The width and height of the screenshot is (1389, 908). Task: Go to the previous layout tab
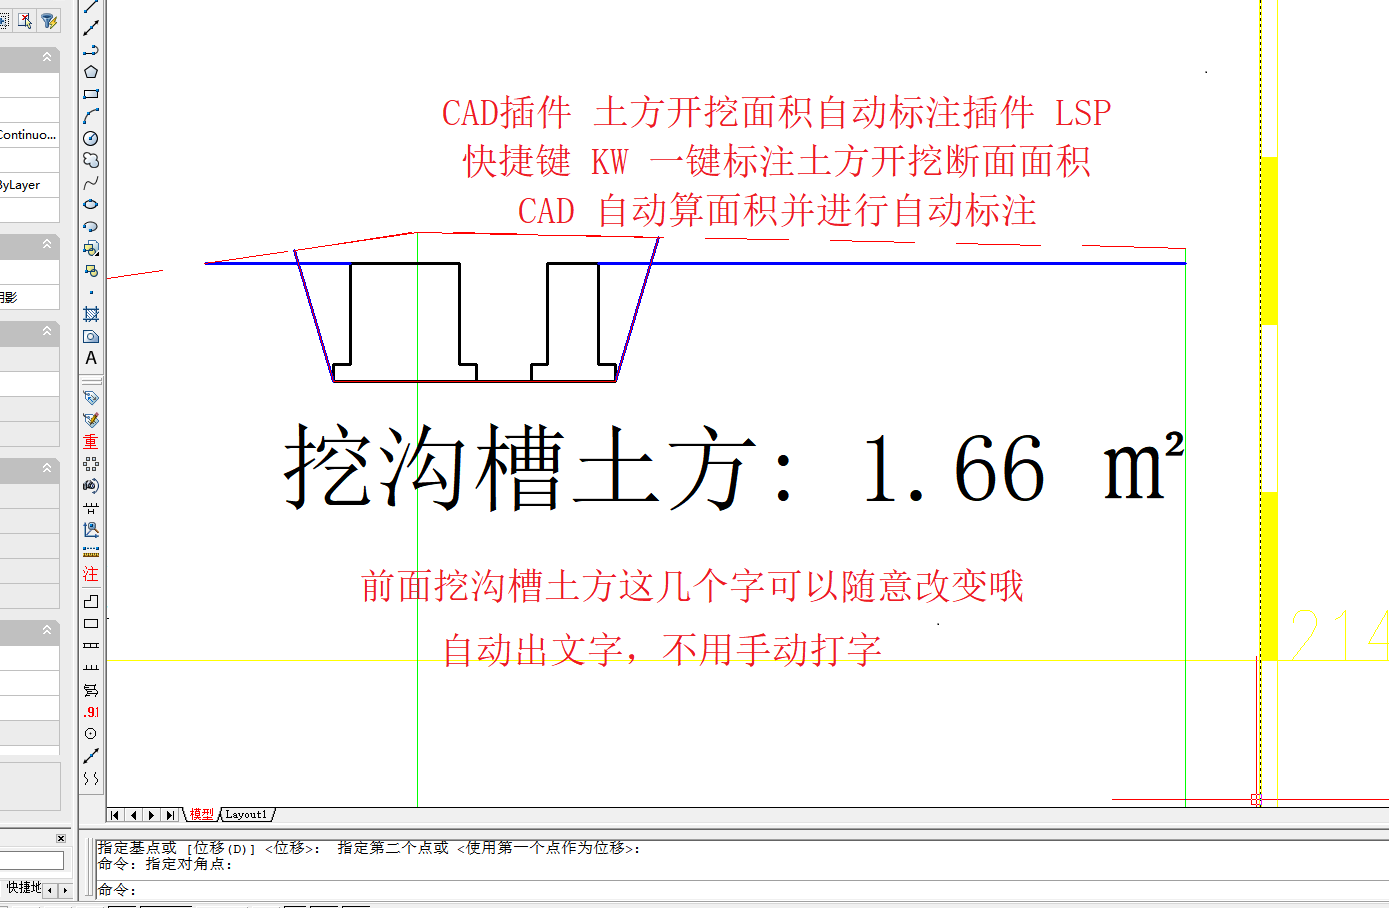pyautogui.click(x=133, y=815)
